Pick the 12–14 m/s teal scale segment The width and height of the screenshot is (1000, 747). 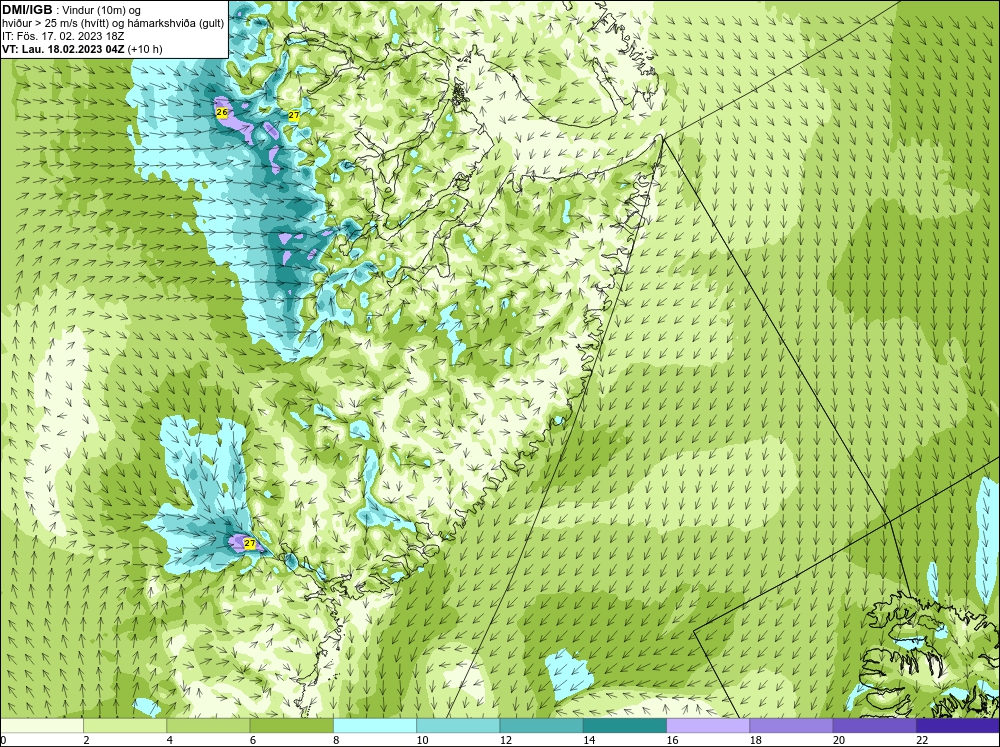coord(541,726)
